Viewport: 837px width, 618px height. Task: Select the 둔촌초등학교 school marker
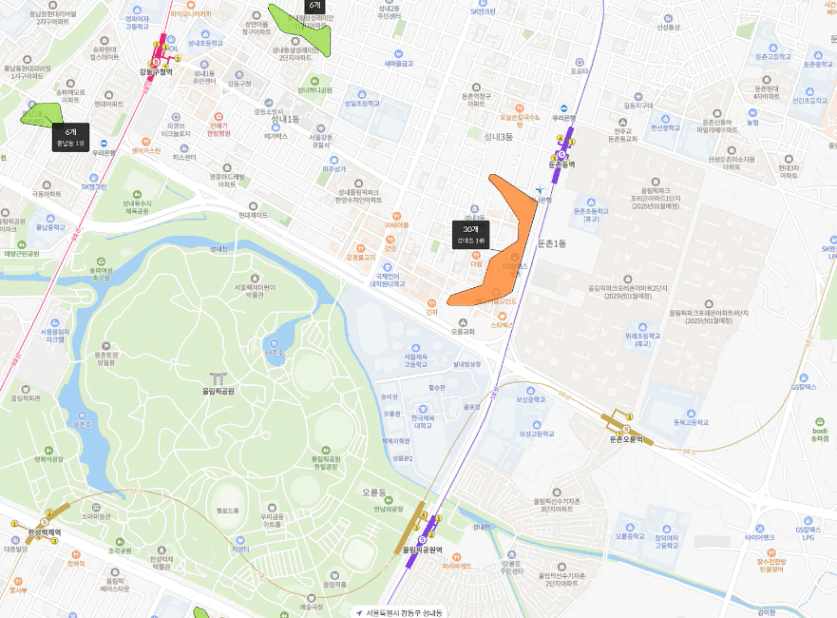click(x=590, y=202)
